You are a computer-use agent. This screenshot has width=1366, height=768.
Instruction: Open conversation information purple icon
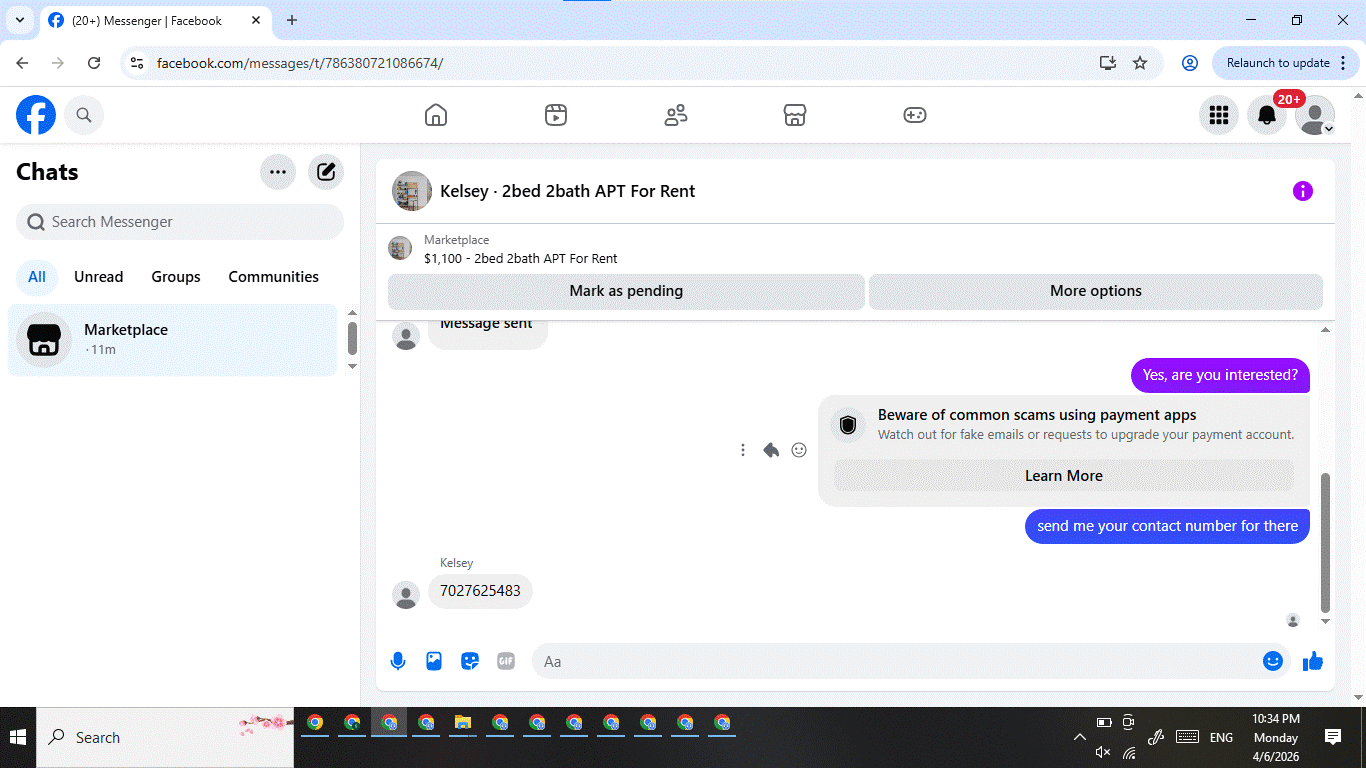(1303, 191)
